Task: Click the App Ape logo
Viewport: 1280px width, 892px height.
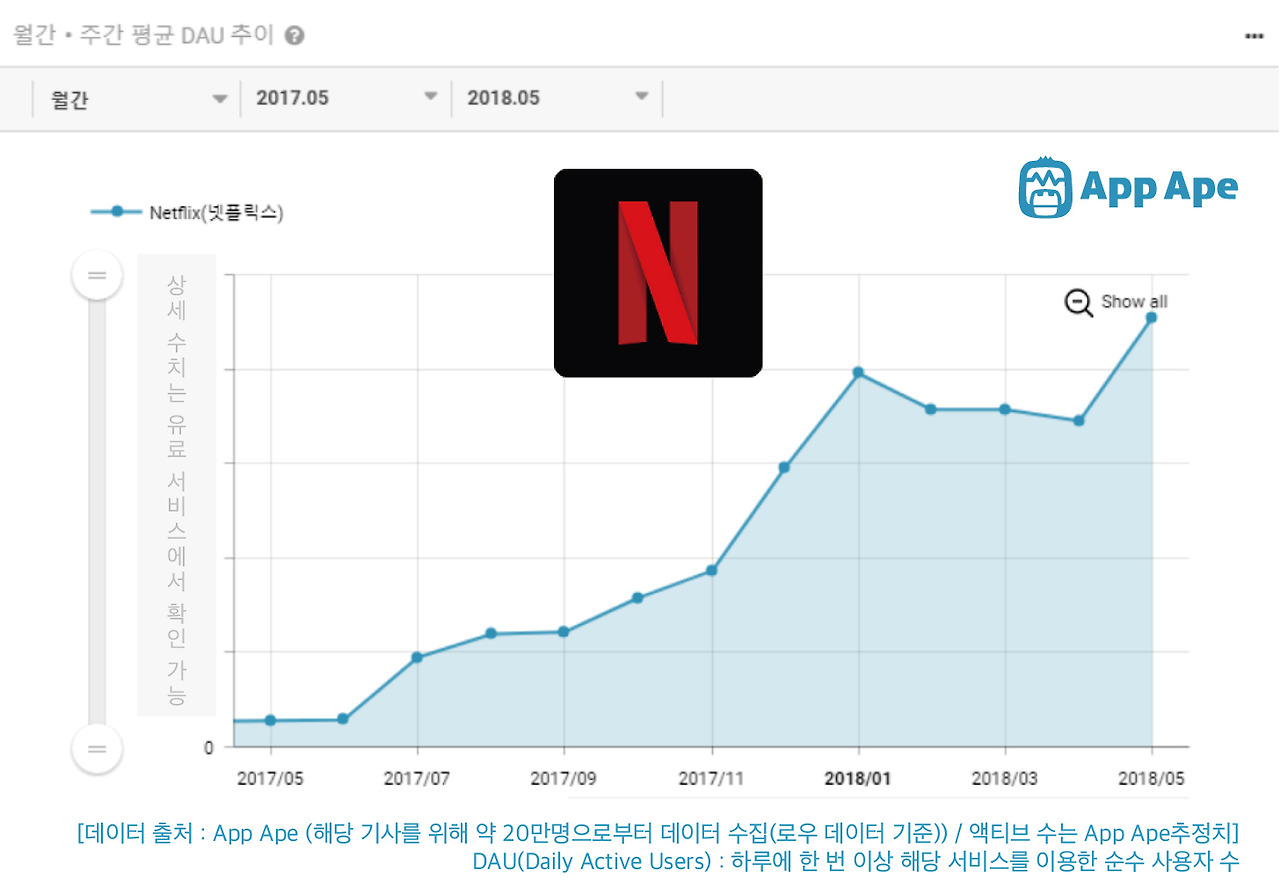Action: pyautogui.click(x=1127, y=186)
